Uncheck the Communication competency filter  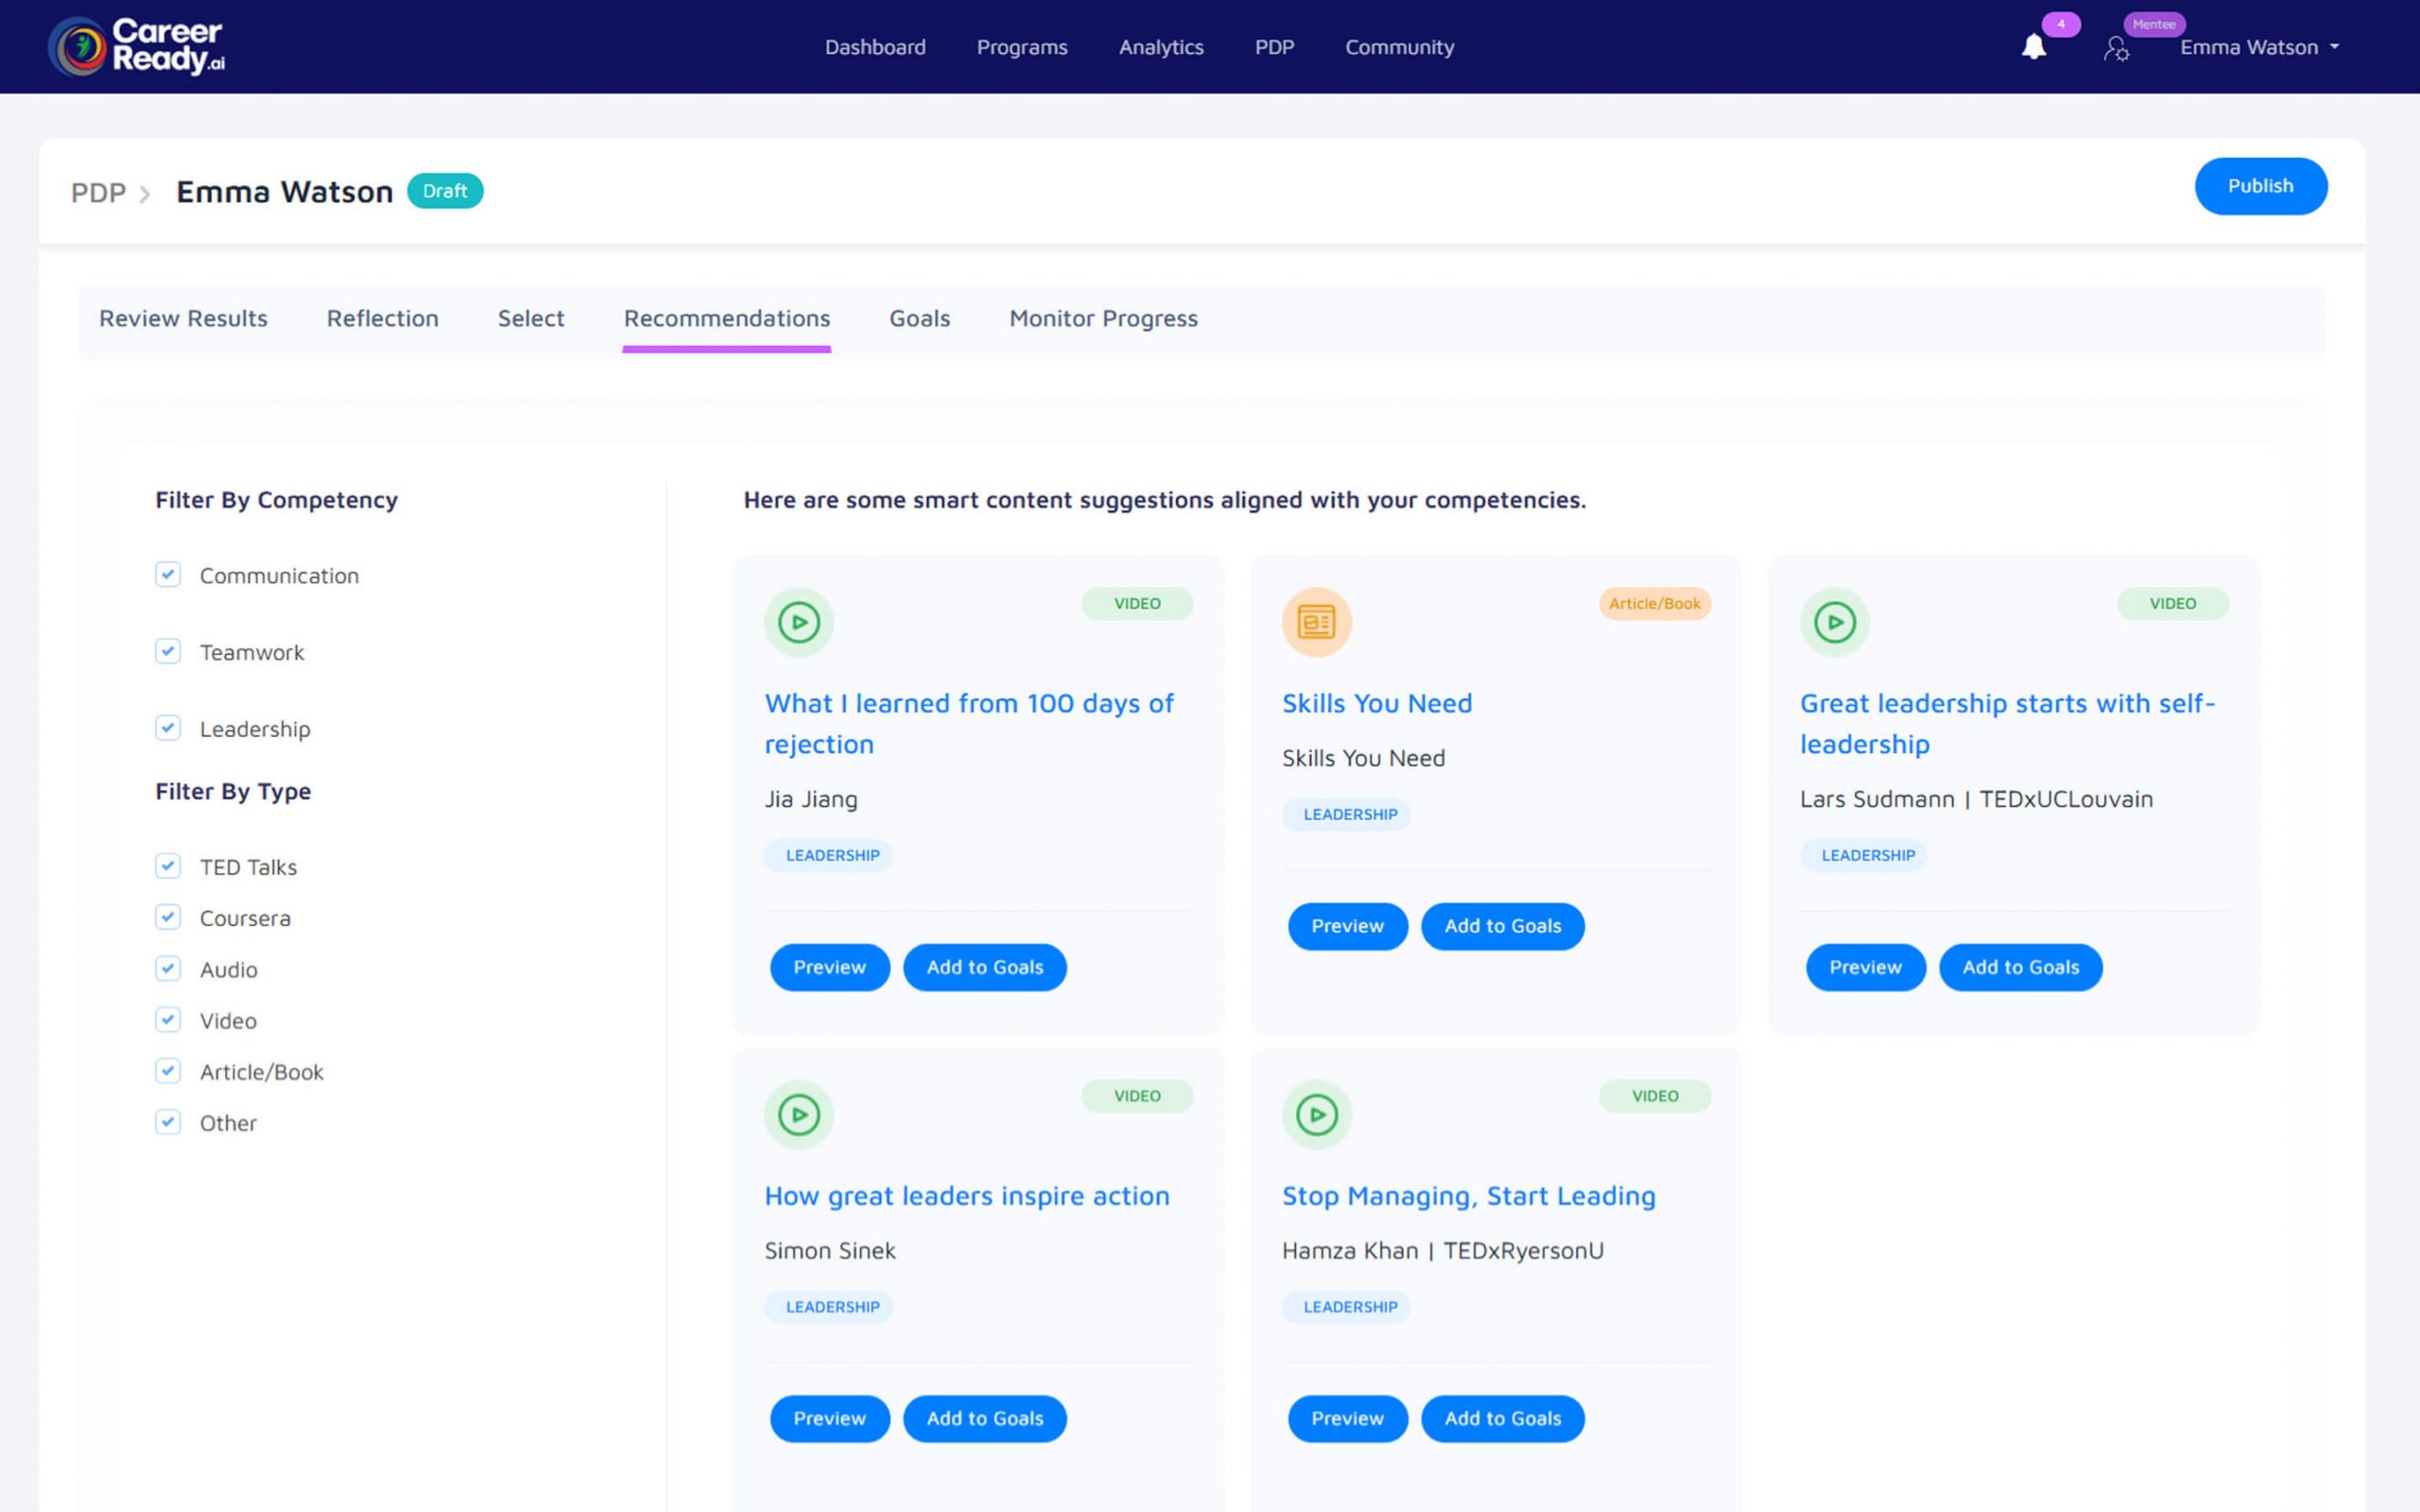point(167,574)
